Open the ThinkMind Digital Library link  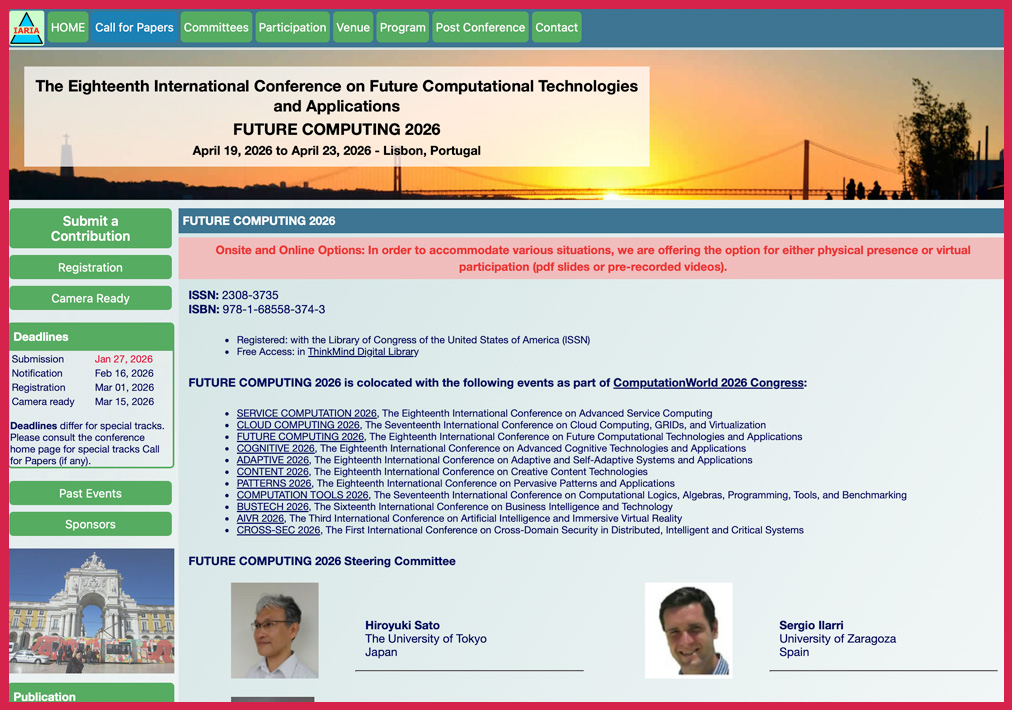point(363,352)
